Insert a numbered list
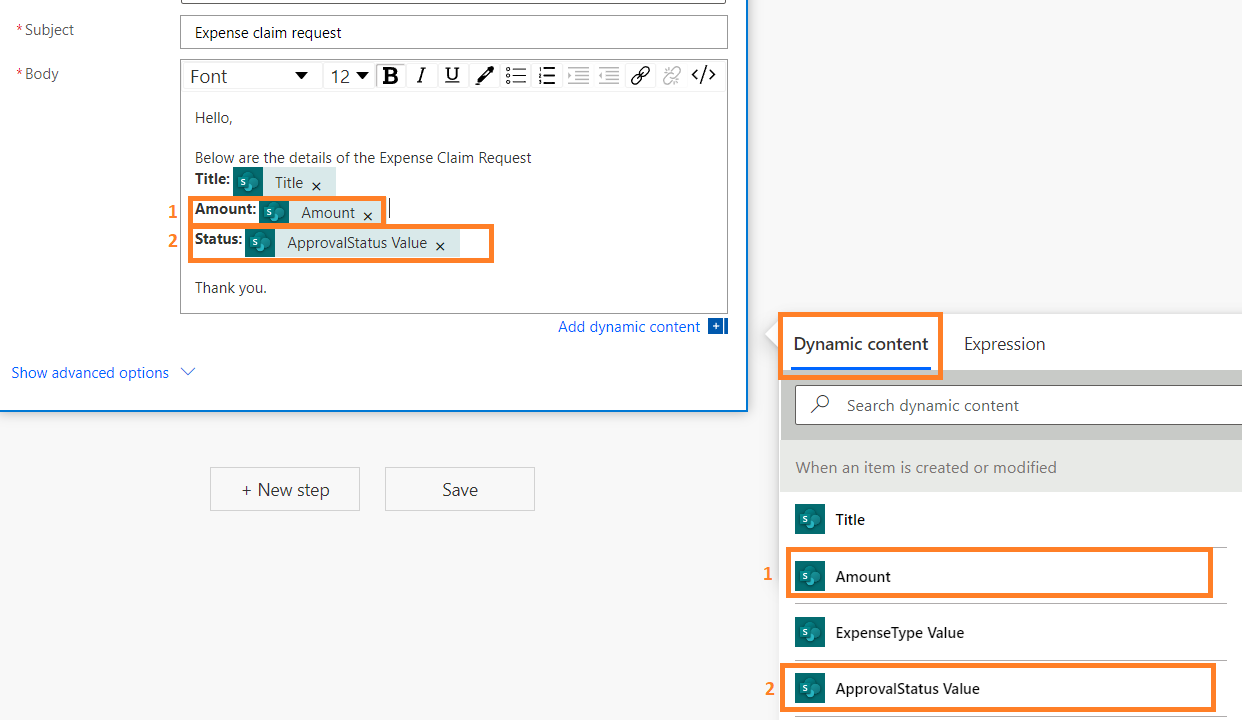 pos(547,76)
